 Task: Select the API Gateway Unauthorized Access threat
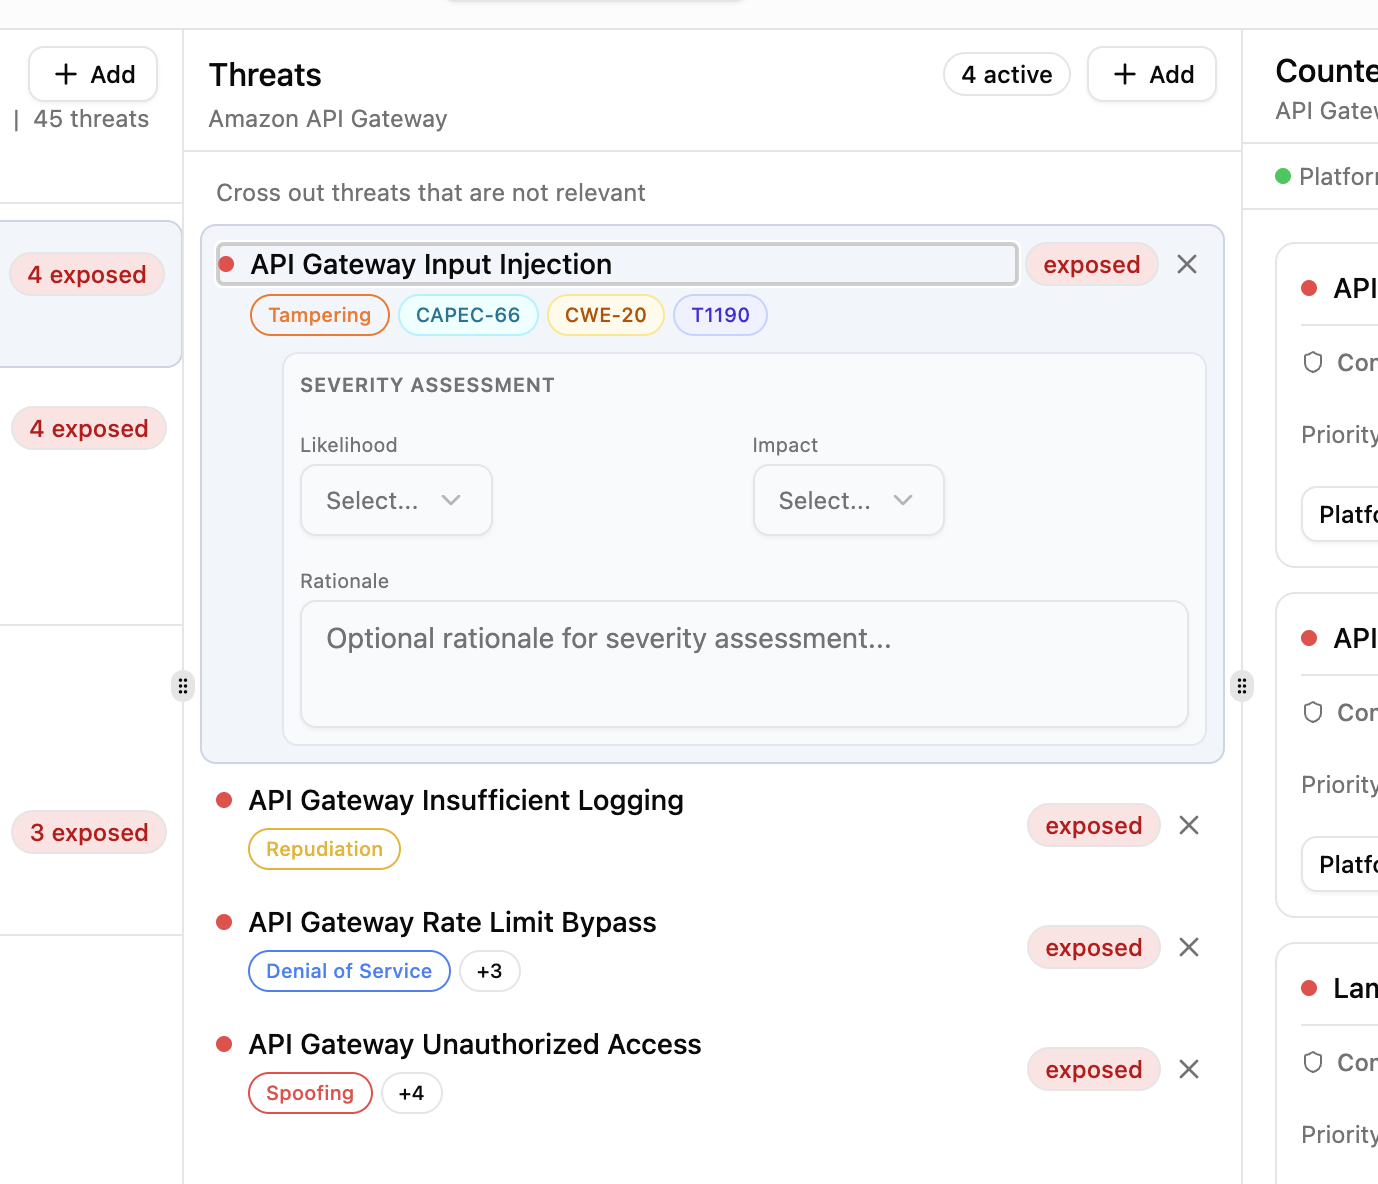pos(475,1044)
